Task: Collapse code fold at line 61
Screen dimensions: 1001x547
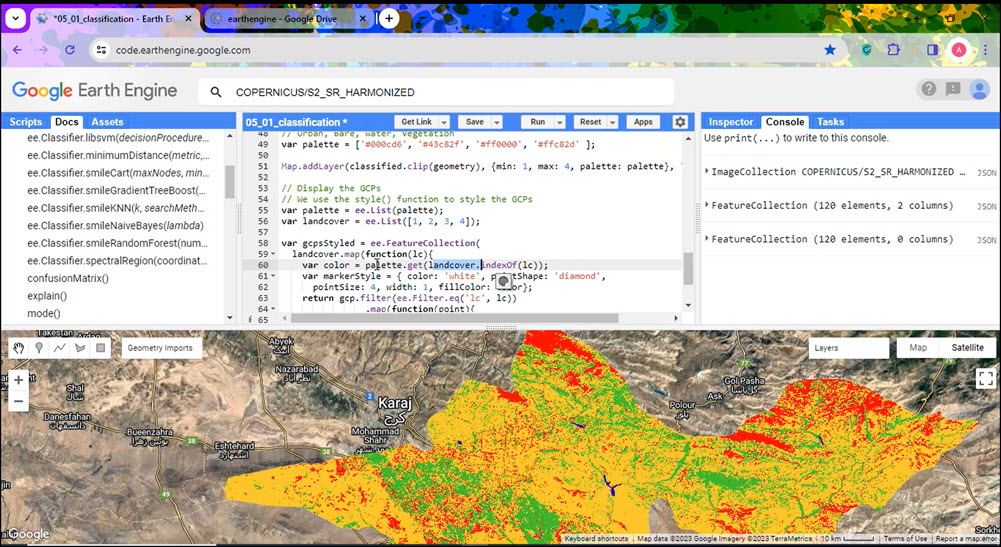Action: (274, 276)
